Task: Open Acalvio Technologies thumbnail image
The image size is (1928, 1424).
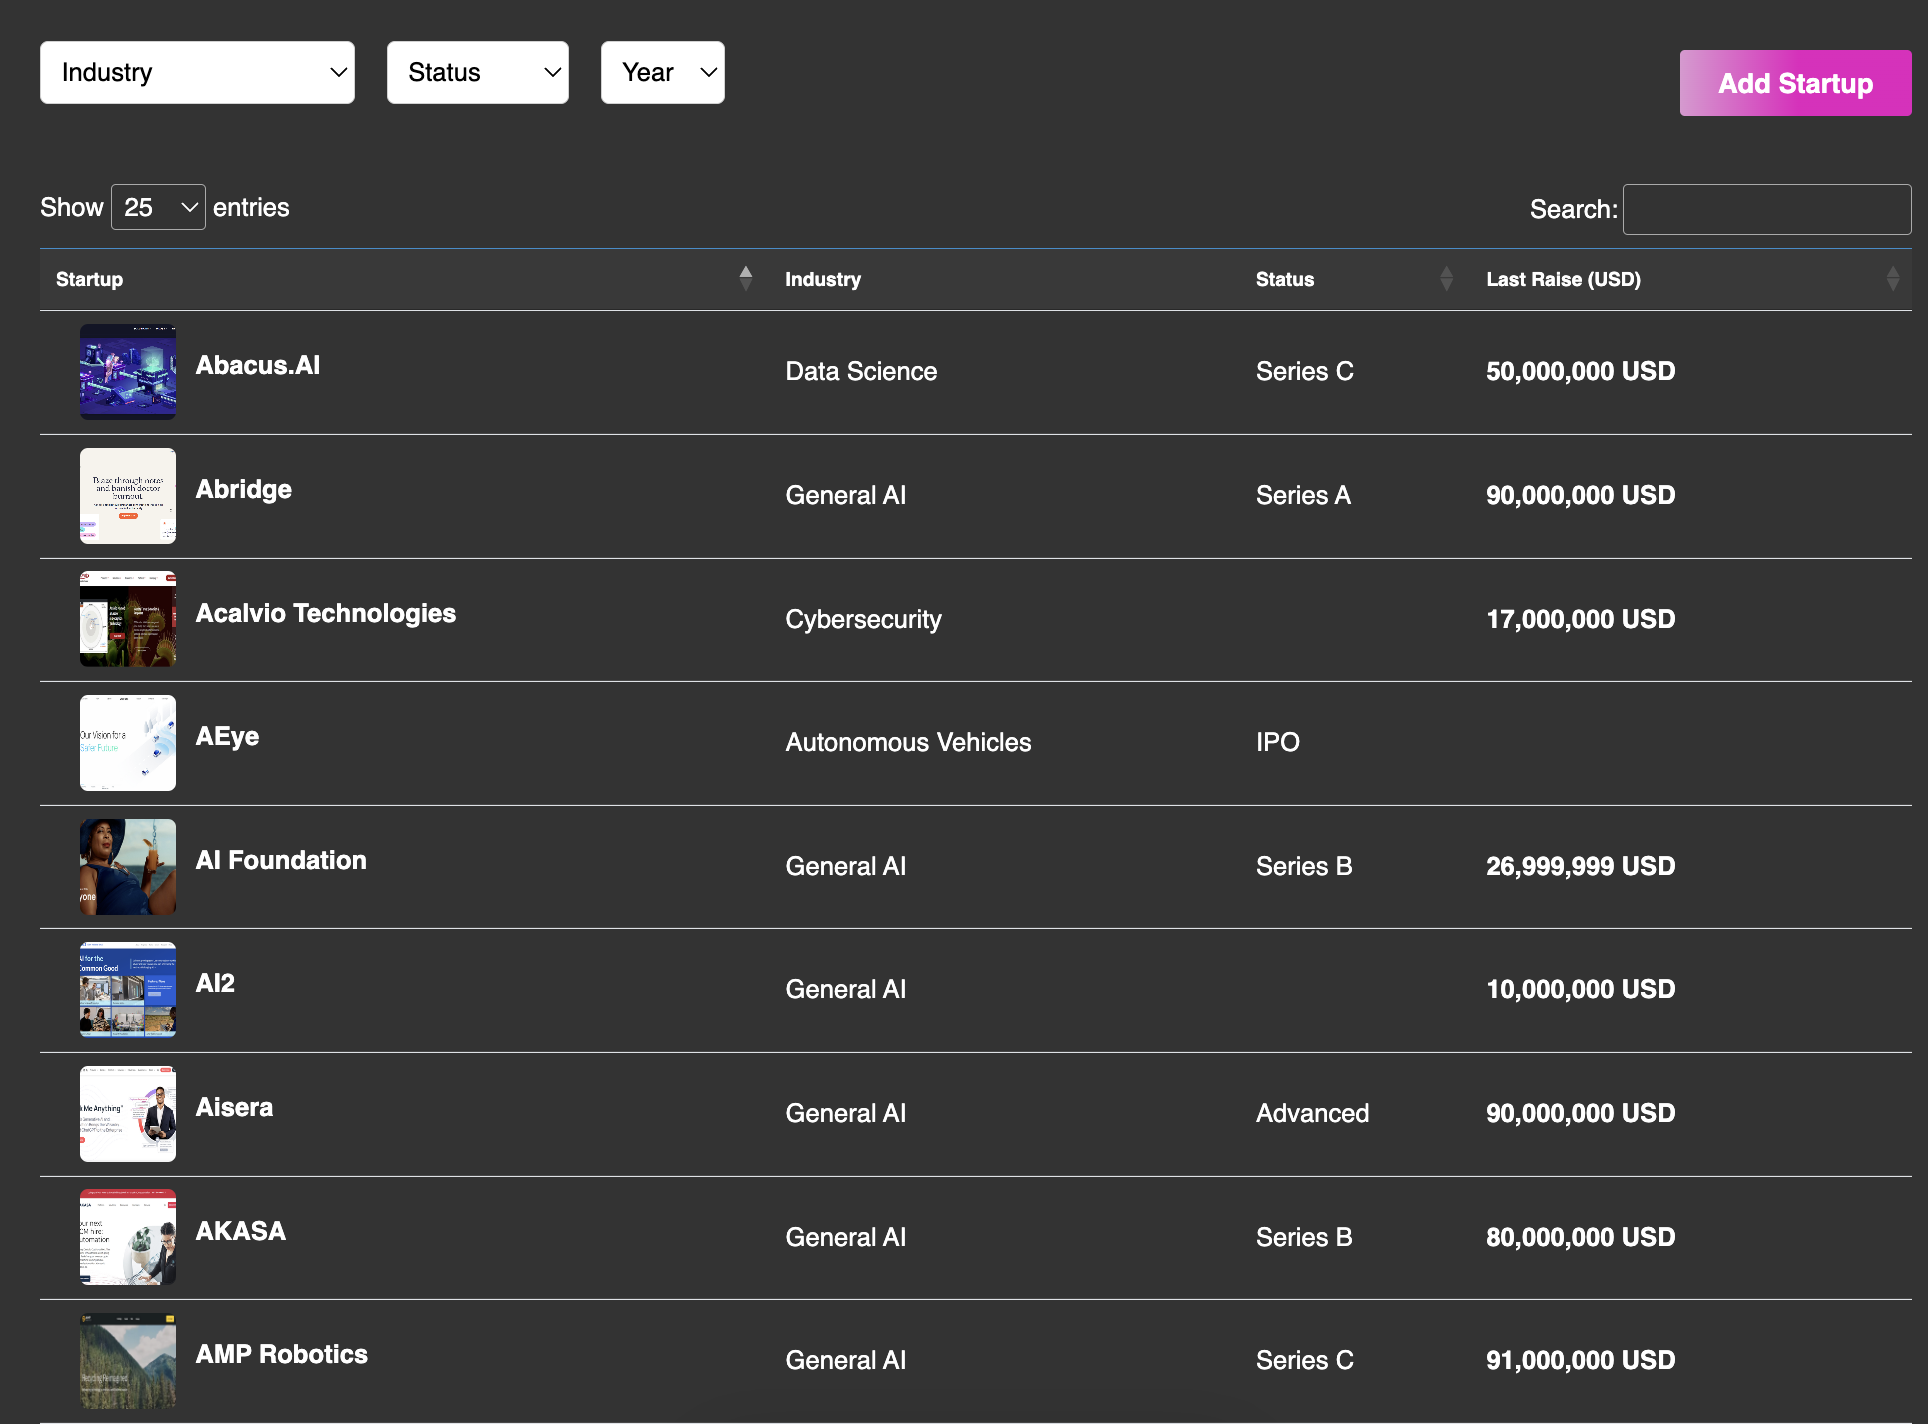Action: coord(128,619)
